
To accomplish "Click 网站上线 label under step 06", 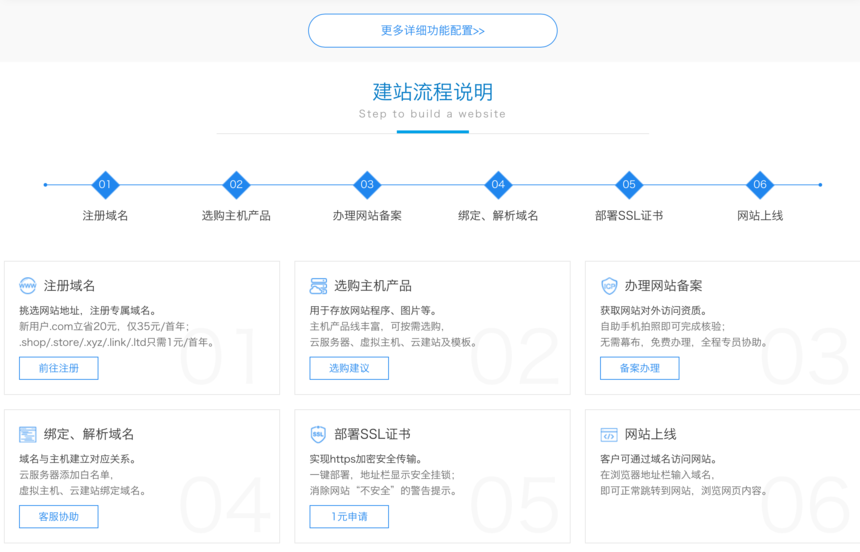I will [760, 216].
